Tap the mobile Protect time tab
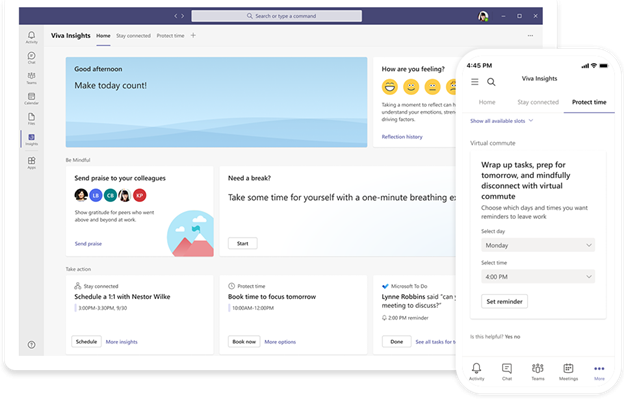This screenshot has width=624, height=404. pyautogui.click(x=587, y=102)
